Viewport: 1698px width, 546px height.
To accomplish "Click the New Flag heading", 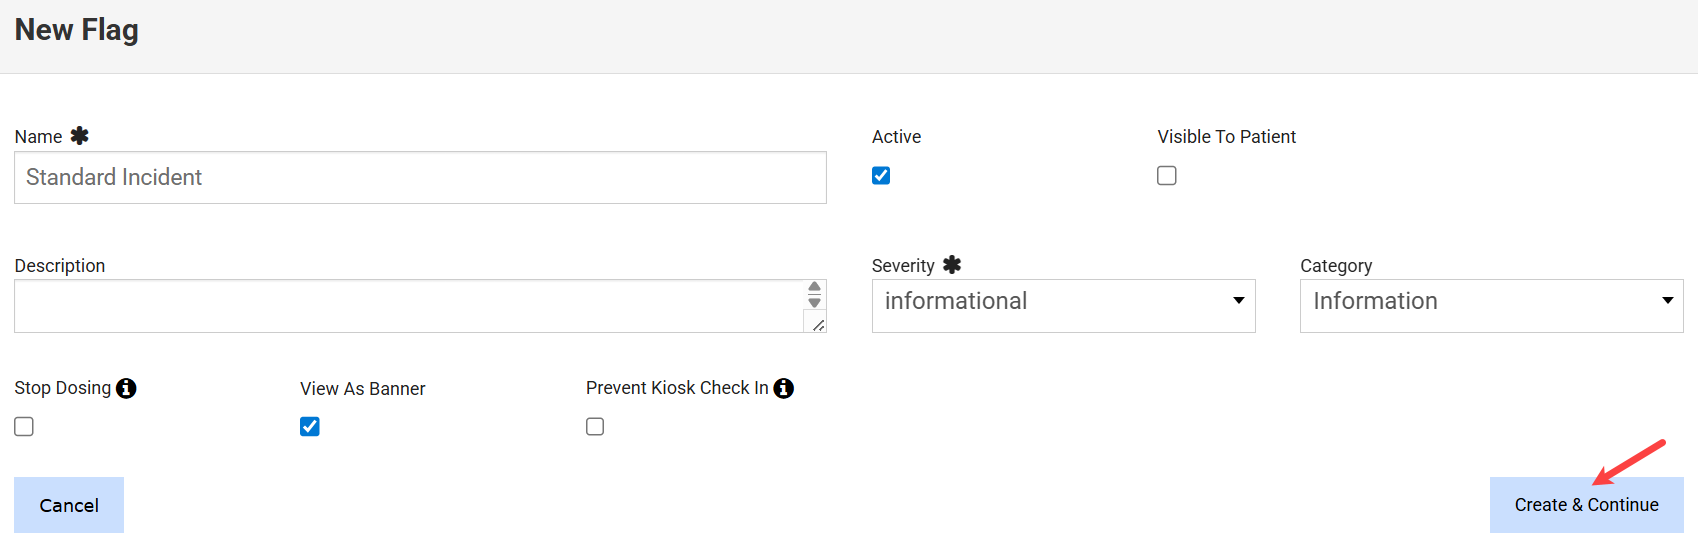I will 77,30.
